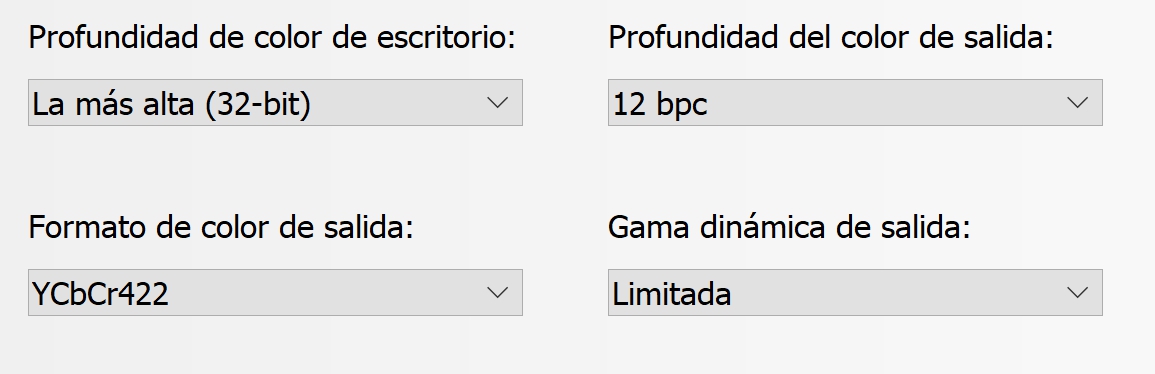Select the Limitada value text
The image size is (1155, 374).
[x=672, y=294]
